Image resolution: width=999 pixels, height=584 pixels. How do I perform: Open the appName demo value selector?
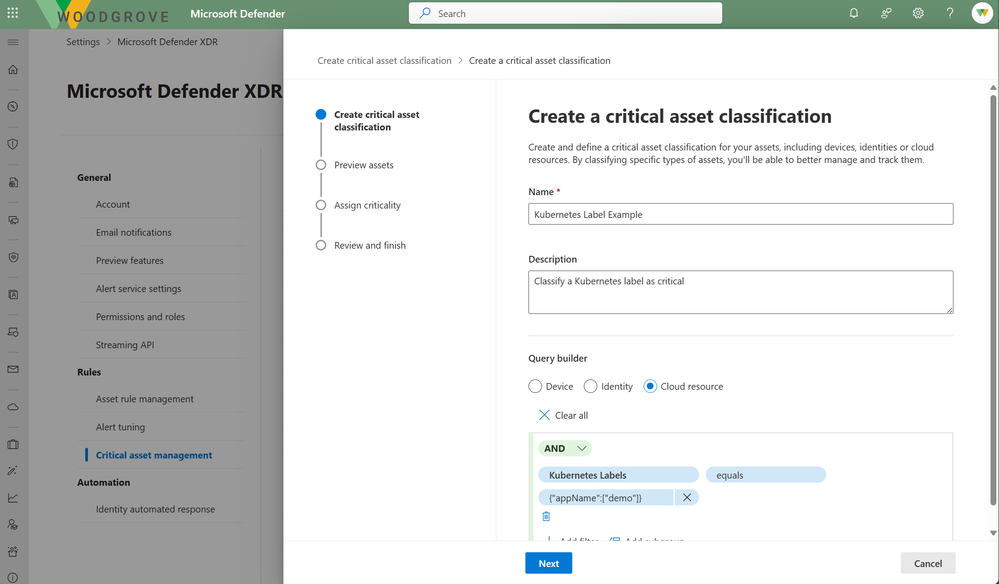[606, 497]
